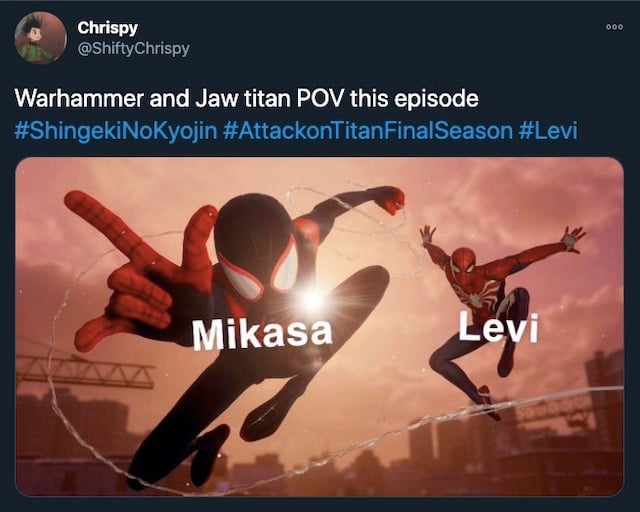This screenshot has height=512, width=640.
Task: Open the #ShingekiNoKyojin hashtag
Action: (x=116, y=131)
